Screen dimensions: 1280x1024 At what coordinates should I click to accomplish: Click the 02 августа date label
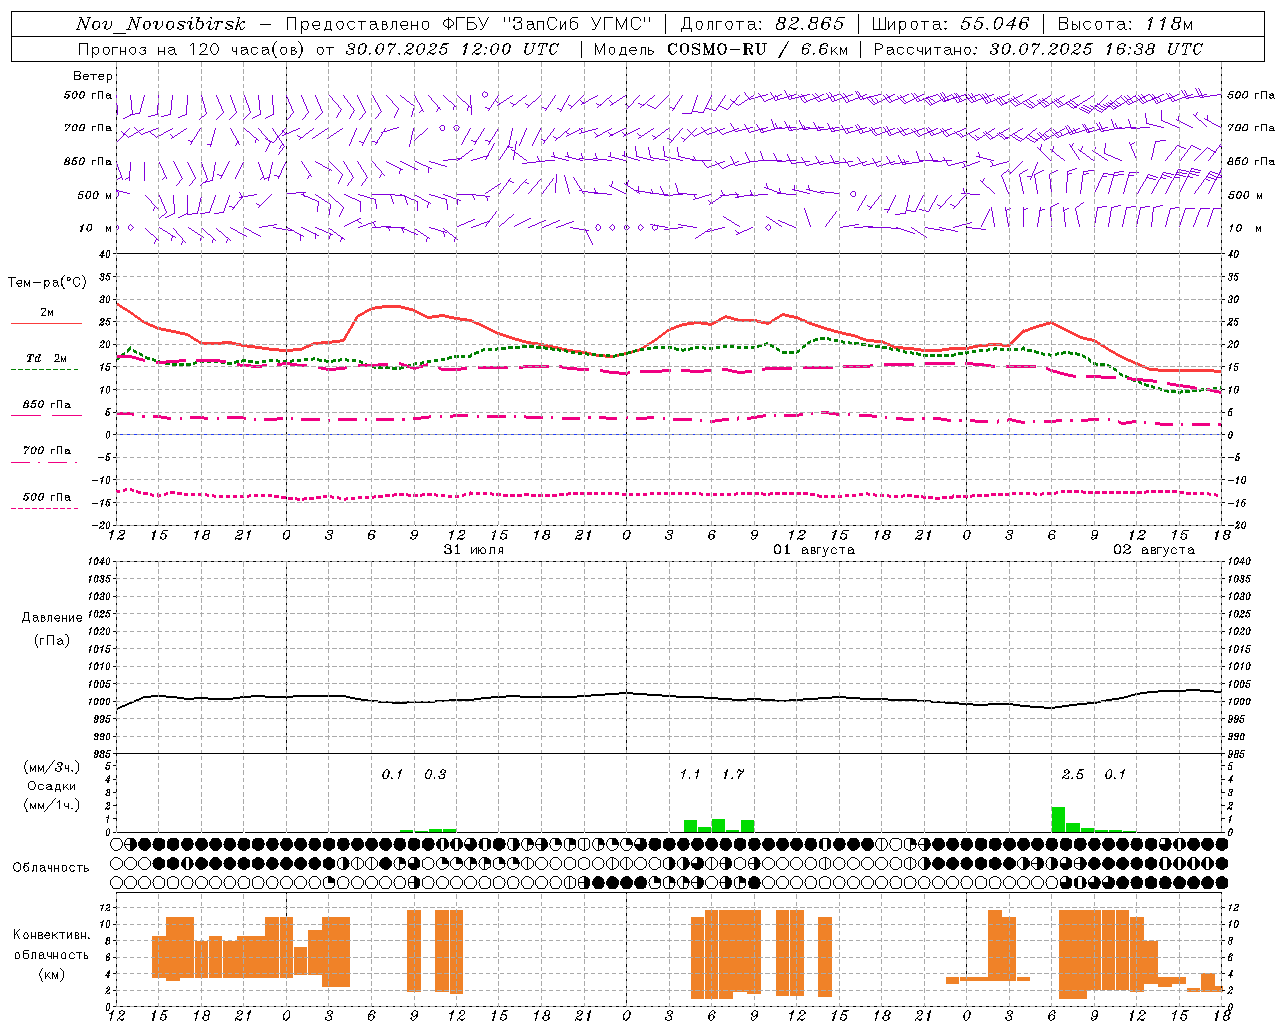pos(1154,550)
